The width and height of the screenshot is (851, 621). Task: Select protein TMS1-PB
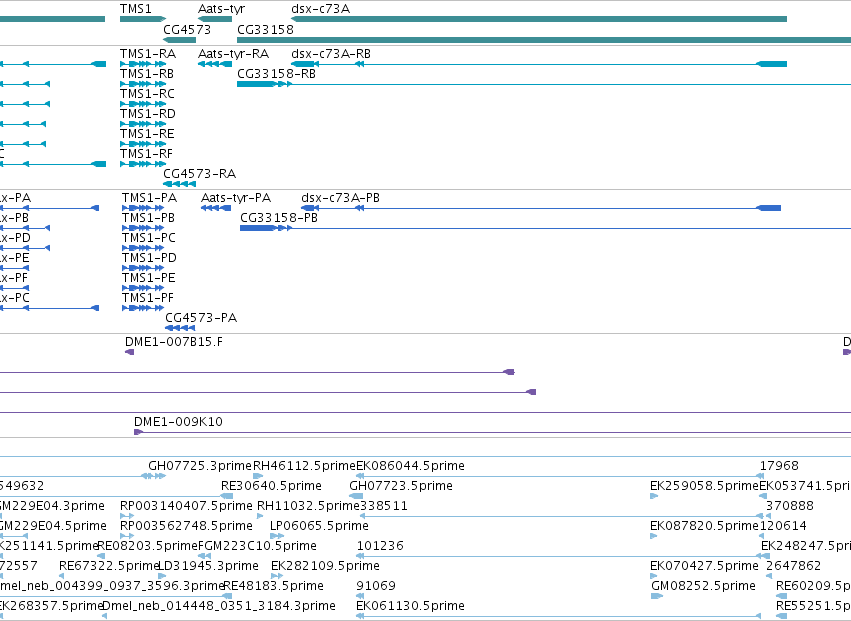[149, 218]
